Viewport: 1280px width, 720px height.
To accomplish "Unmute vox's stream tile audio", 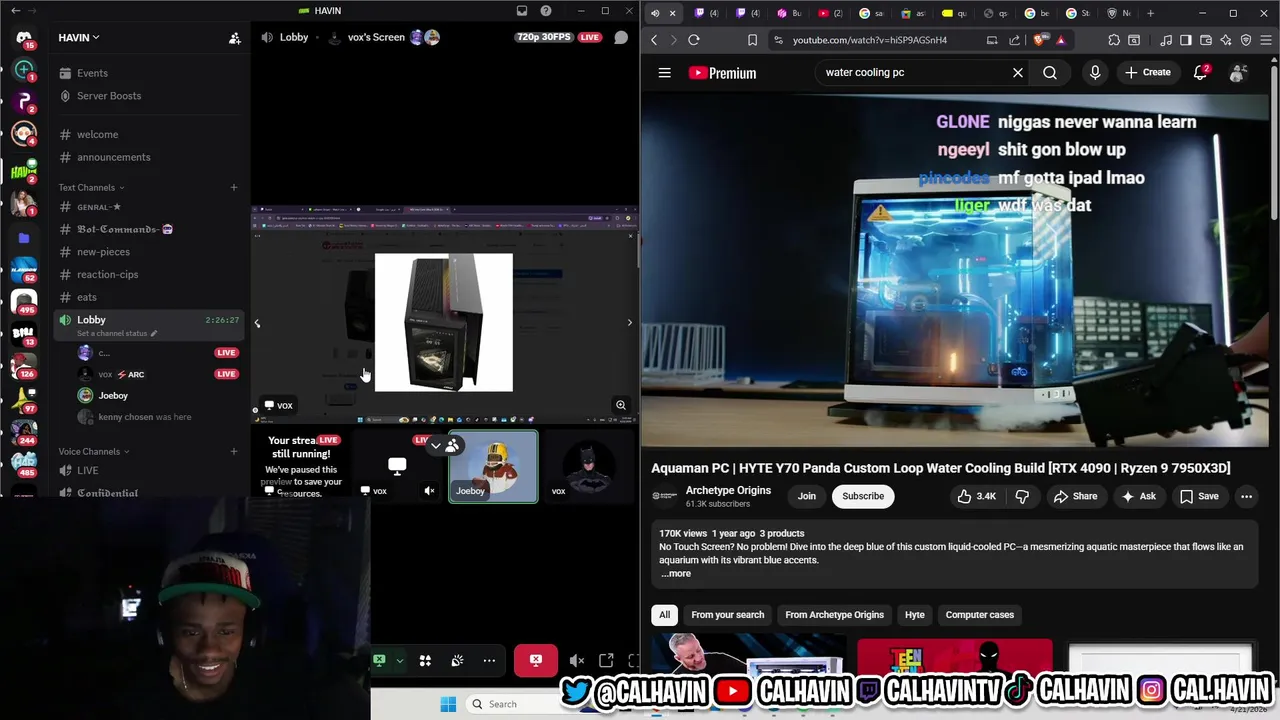I will coord(429,490).
